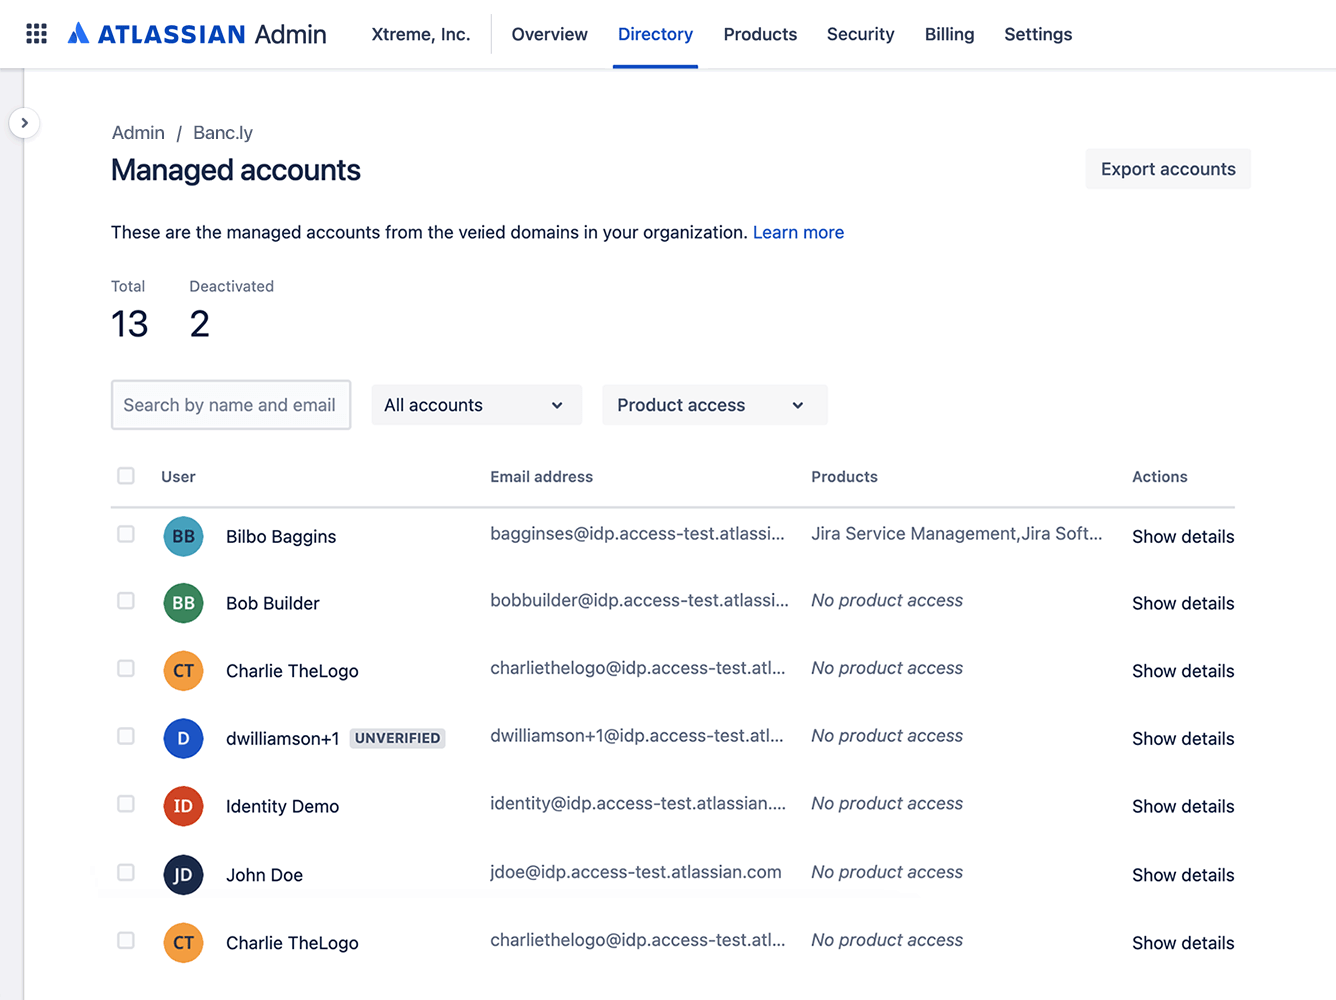Open Bilbo Baggins's avatar
Screen dimensions: 1336x1000
183,536
